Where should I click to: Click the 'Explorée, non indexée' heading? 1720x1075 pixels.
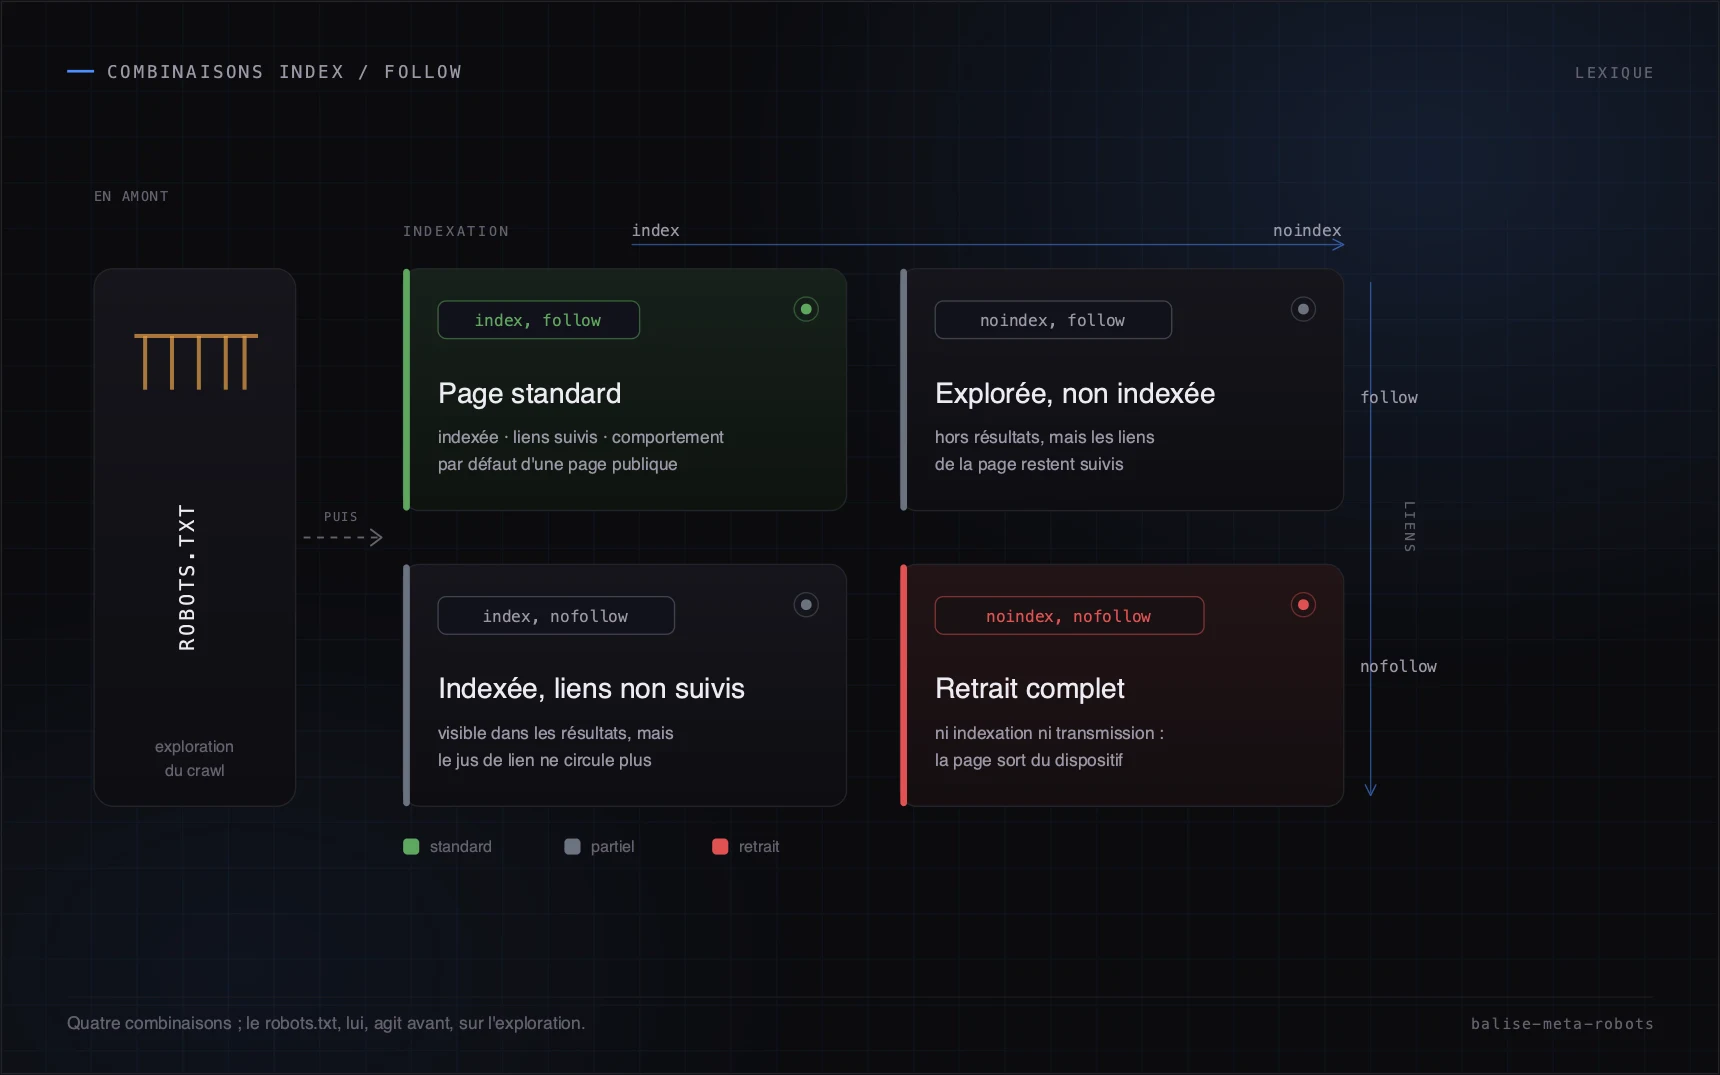pos(1075,393)
